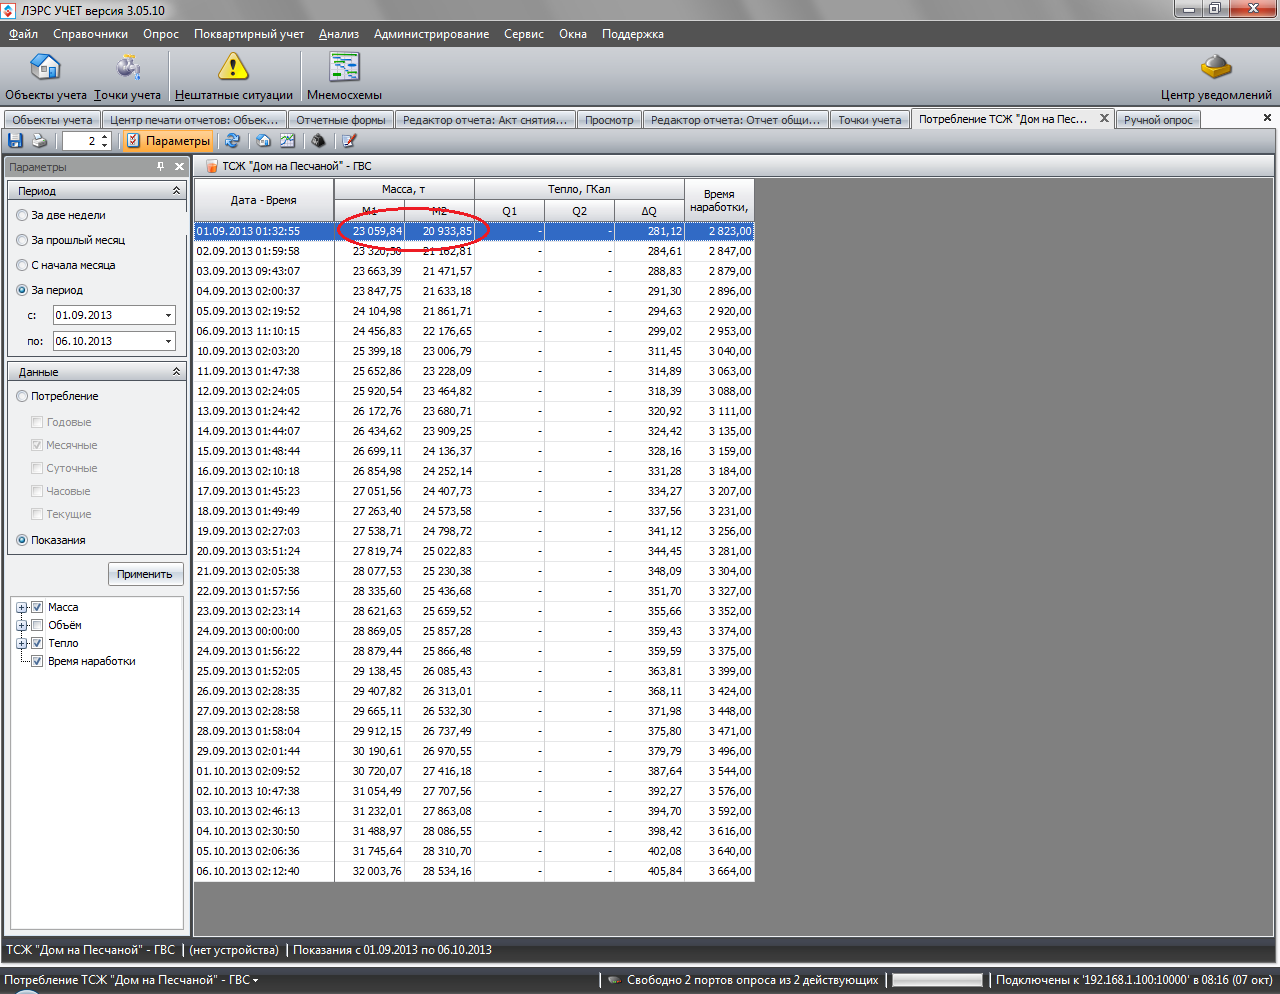Image resolution: width=1280 pixels, height=994 pixels.
Task: Click the Время наработки column header
Action: coord(719,200)
